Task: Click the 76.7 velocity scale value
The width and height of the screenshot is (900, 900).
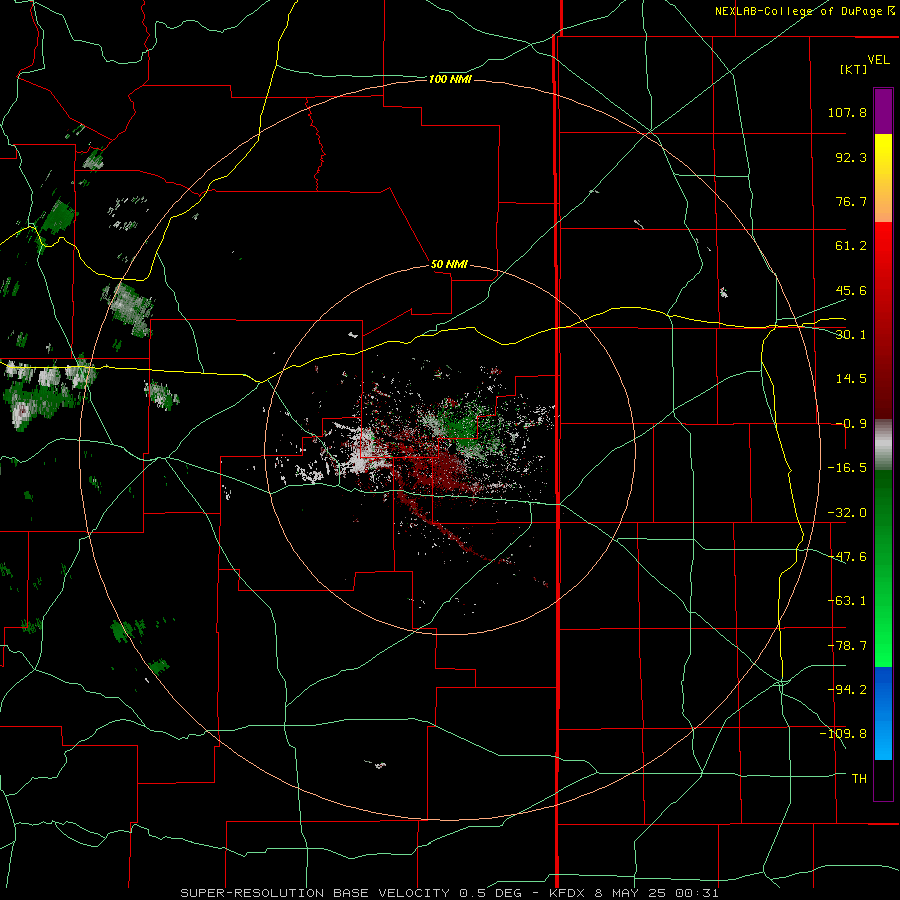Action: pyautogui.click(x=851, y=201)
